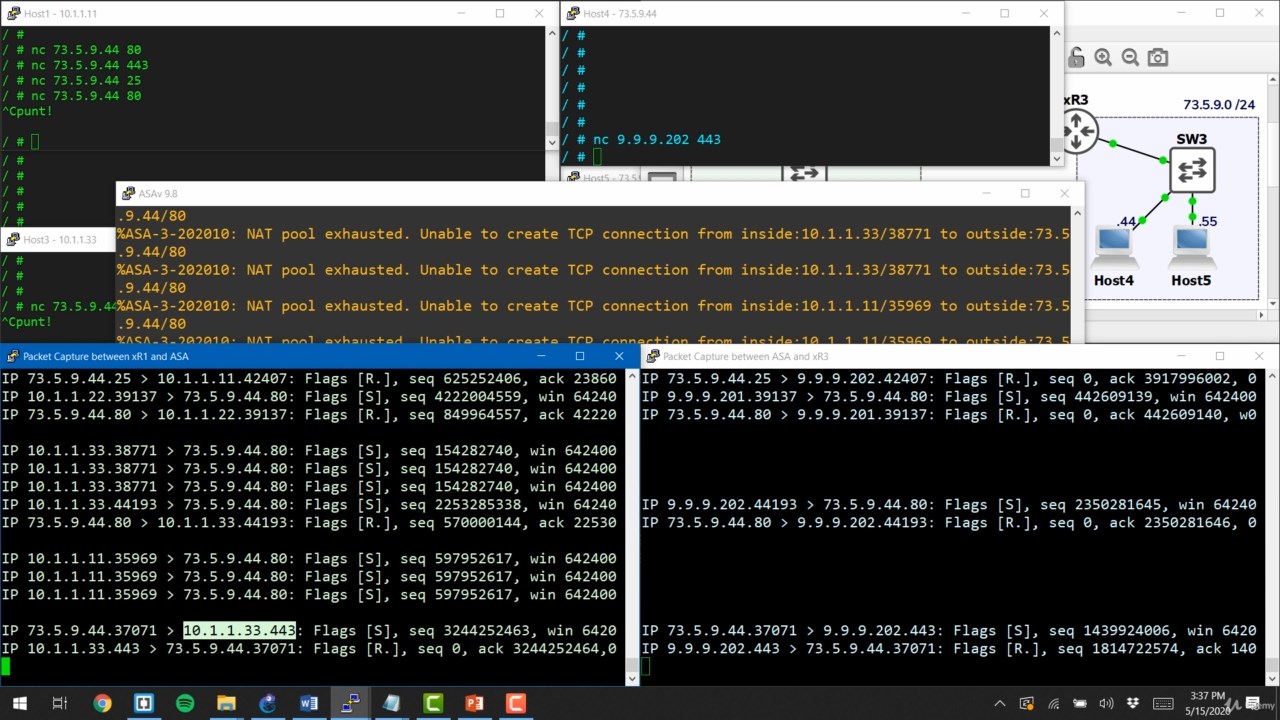Open Microsoft Word from the taskbar

pyautogui.click(x=308, y=703)
